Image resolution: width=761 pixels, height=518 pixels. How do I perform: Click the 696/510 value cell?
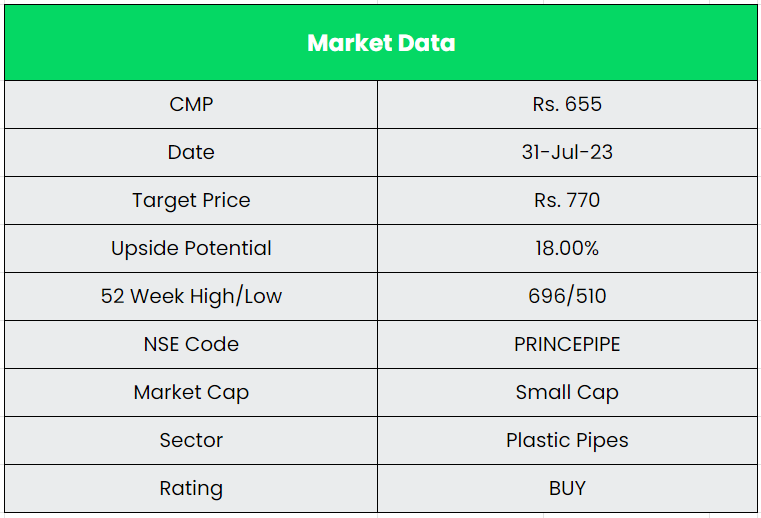567,296
